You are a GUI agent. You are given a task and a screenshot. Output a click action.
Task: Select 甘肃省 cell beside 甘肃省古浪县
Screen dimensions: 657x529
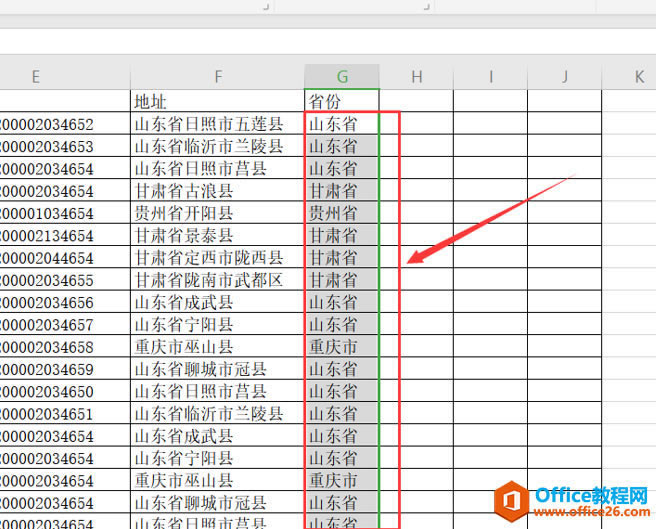click(x=342, y=191)
